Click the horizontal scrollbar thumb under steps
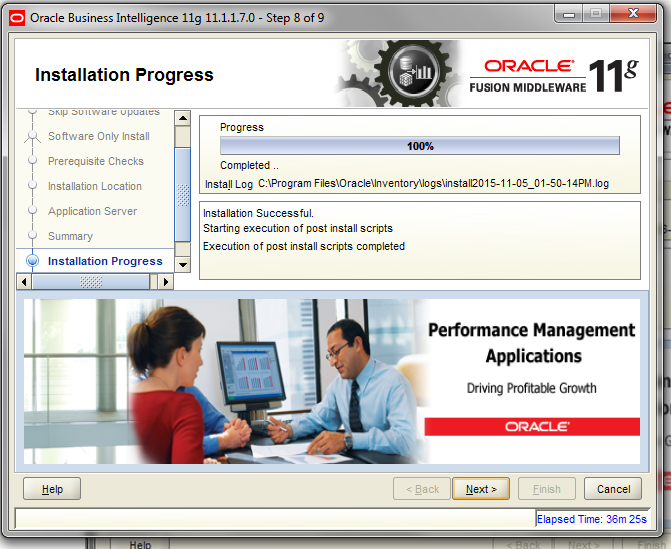Screen dimensions: 671x549 tap(91, 282)
